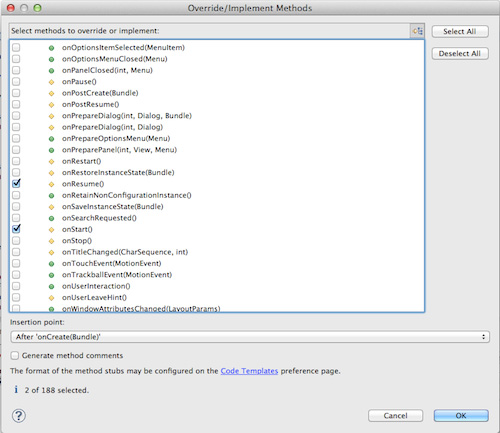Open help via the question mark icon
Image resolution: width=500 pixels, height=433 pixels.
[19, 416]
